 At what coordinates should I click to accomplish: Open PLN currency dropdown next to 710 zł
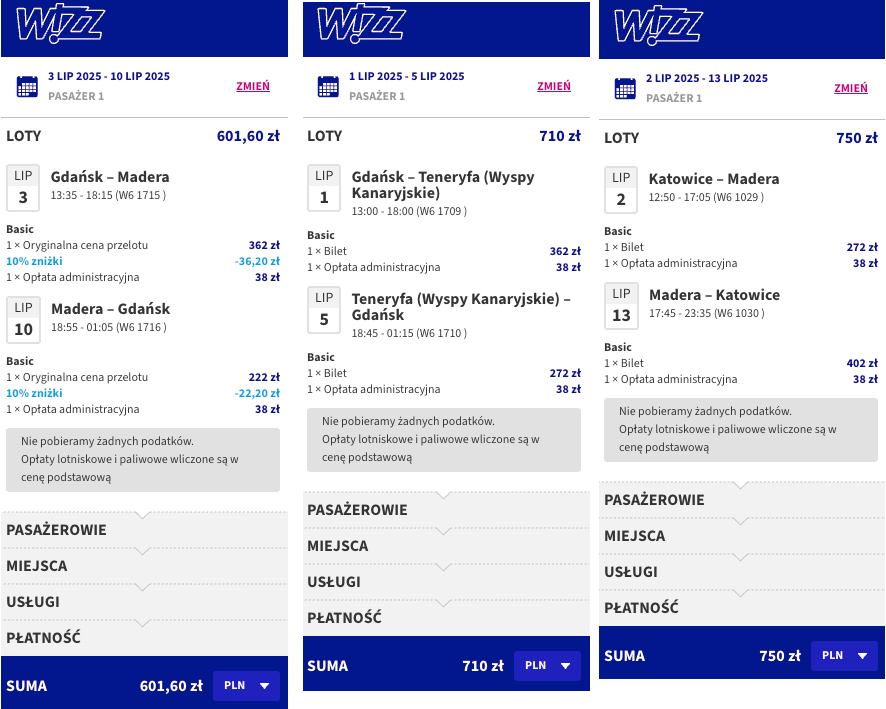548,665
